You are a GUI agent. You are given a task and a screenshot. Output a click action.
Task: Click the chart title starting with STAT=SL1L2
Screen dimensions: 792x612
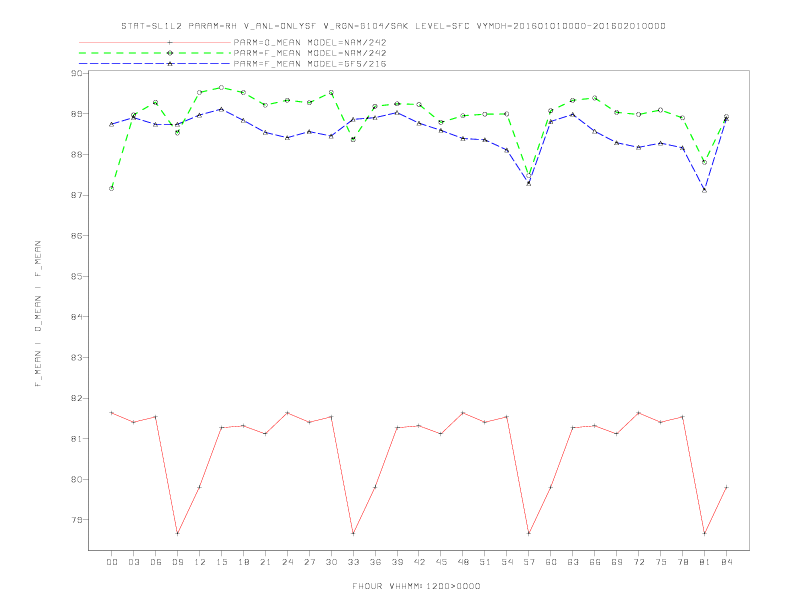point(393,26)
